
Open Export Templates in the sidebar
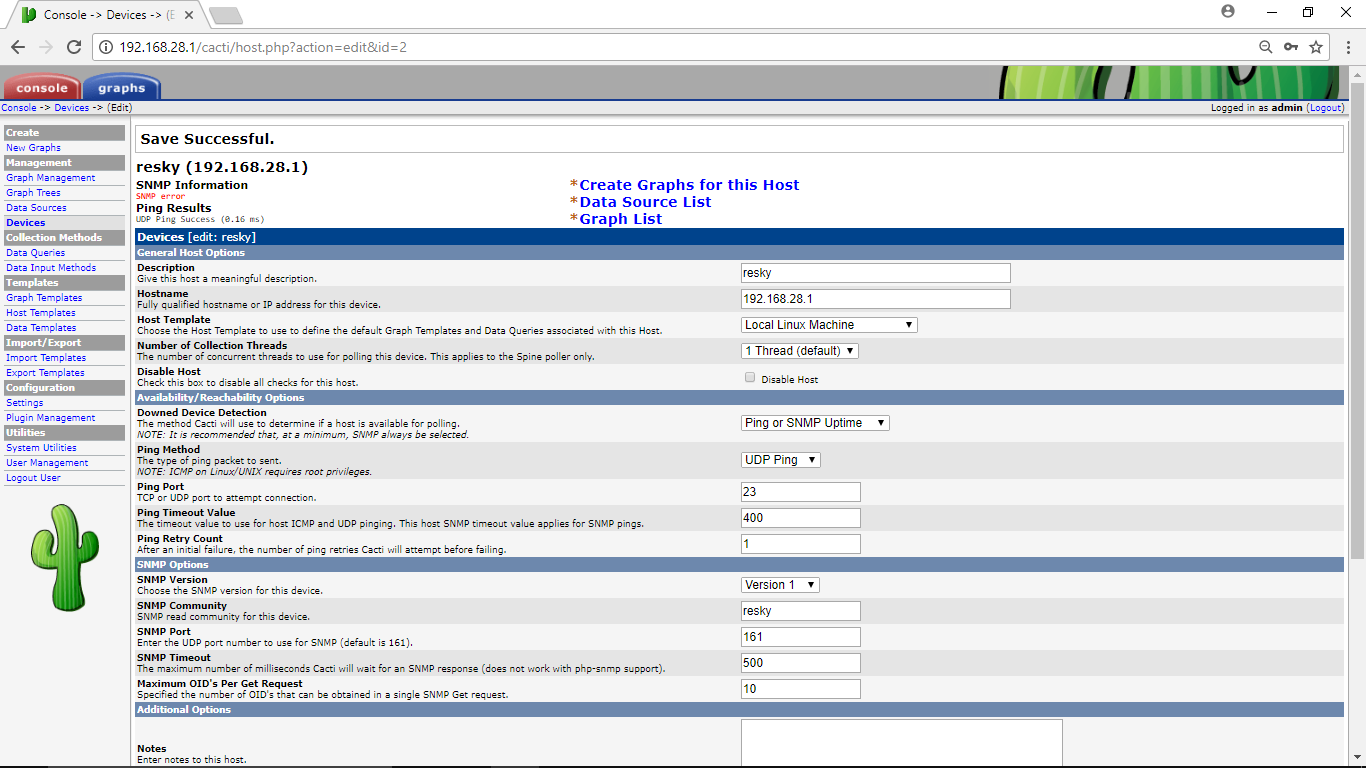(x=46, y=373)
